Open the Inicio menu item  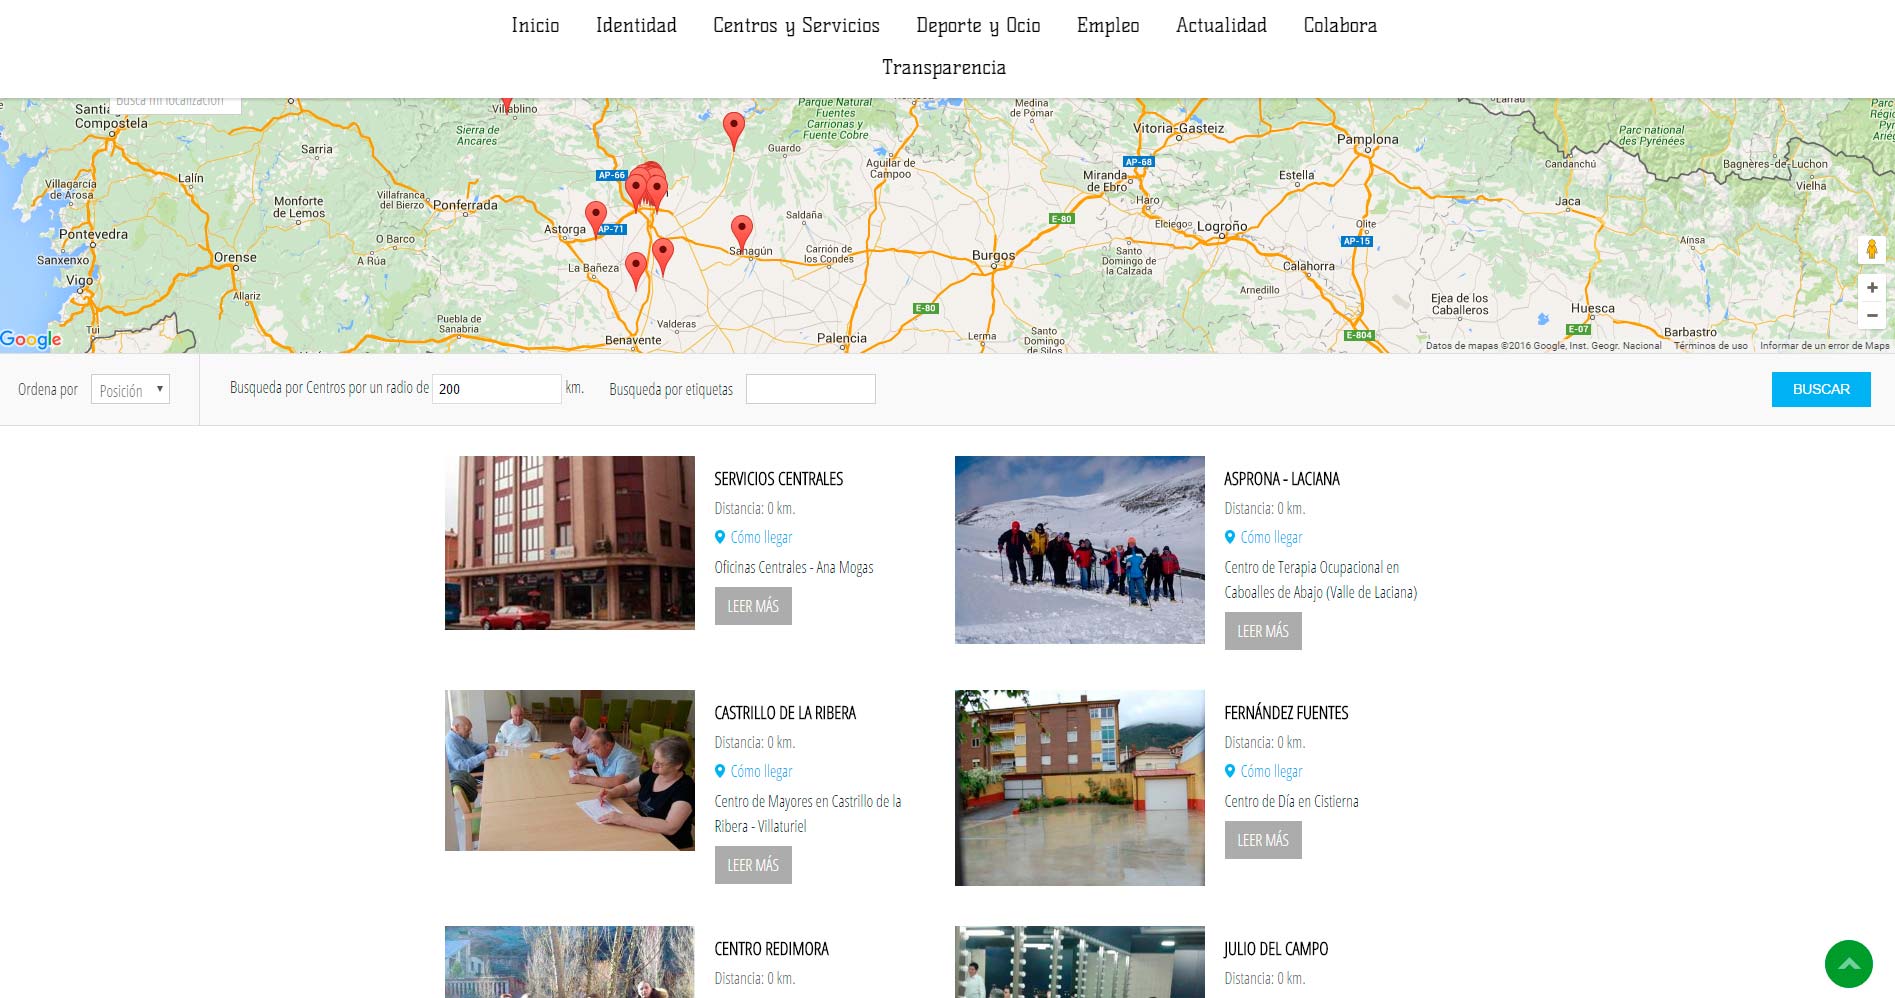point(535,25)
